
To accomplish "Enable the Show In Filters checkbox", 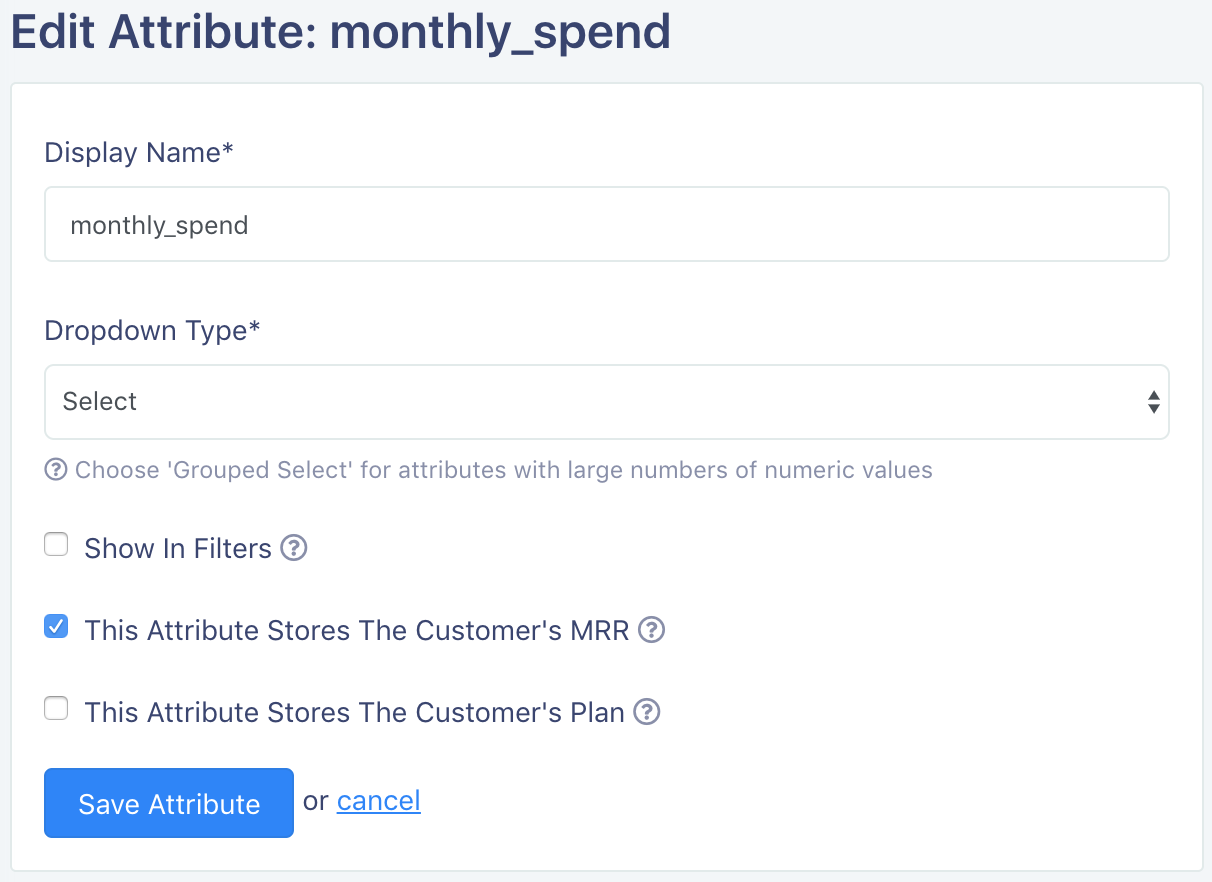I will [x=56, y=545].
